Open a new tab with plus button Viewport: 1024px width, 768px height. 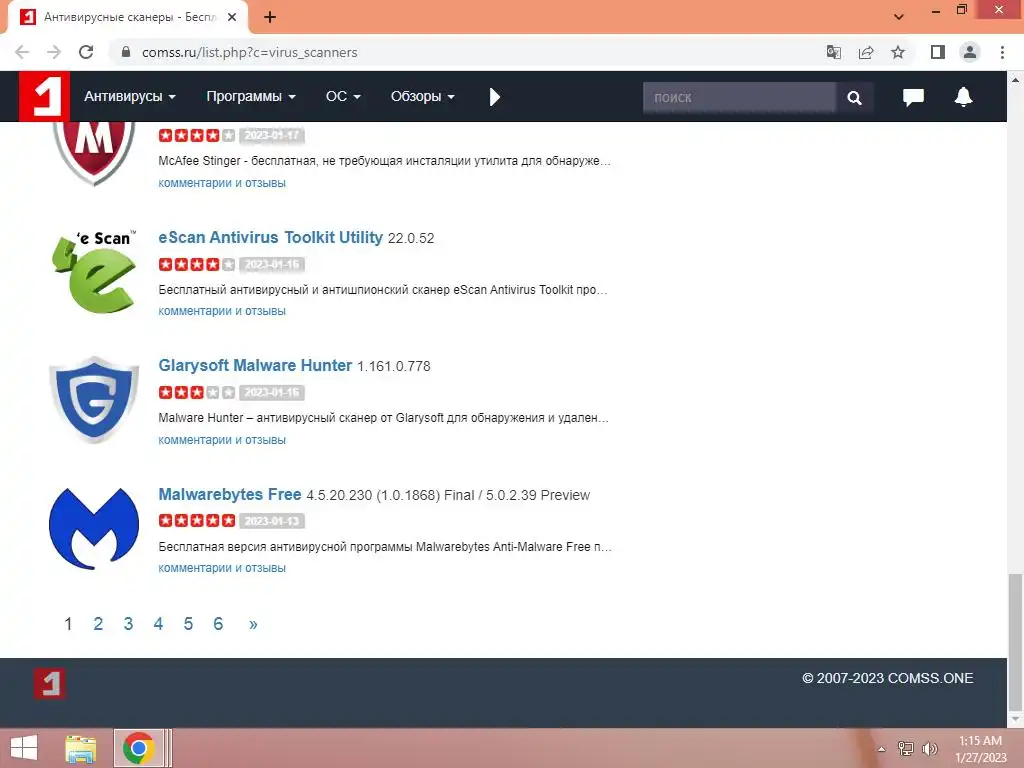[x=270, y=18]
